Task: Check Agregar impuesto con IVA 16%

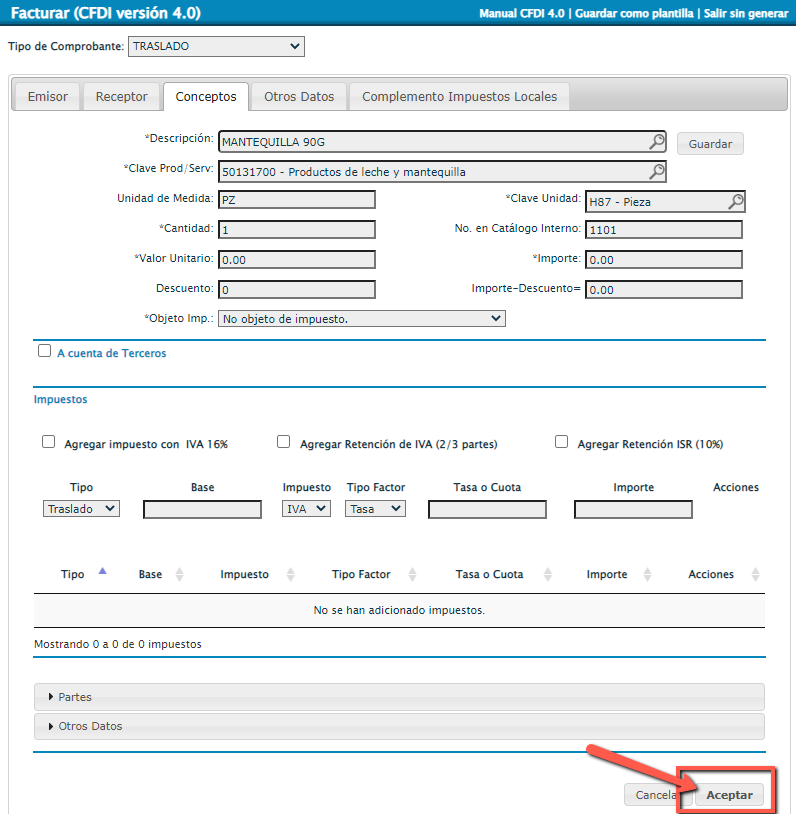Action: tap(48, 442)
